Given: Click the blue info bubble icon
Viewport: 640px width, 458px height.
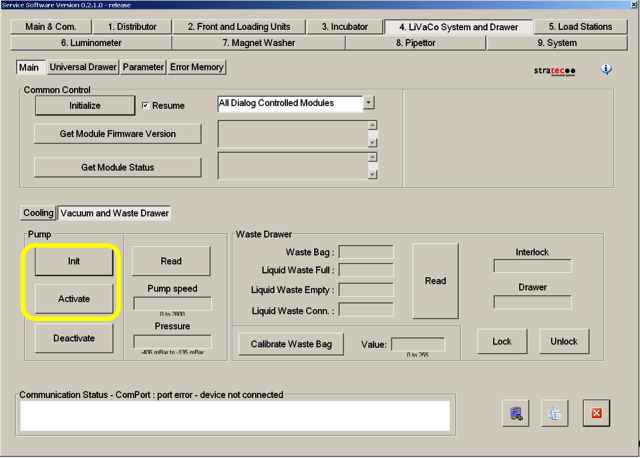Looking at the screenshot, I should (x=606, y=69).
